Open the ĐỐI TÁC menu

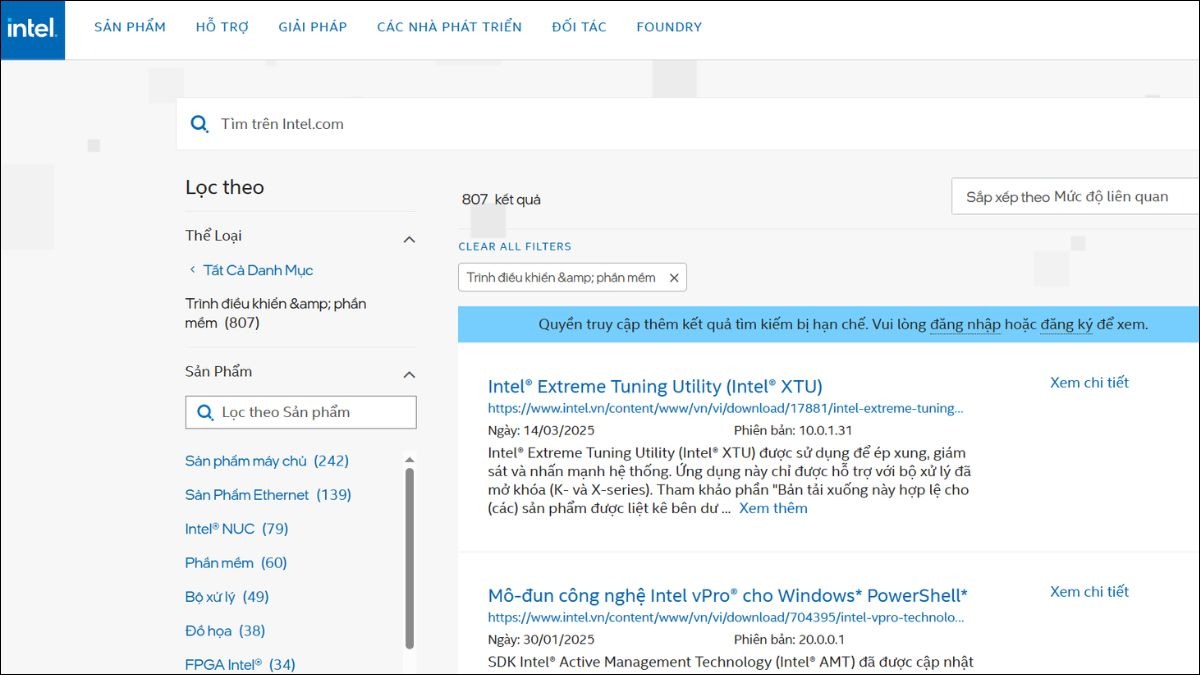pyautogui.click(x=579, y=27)
